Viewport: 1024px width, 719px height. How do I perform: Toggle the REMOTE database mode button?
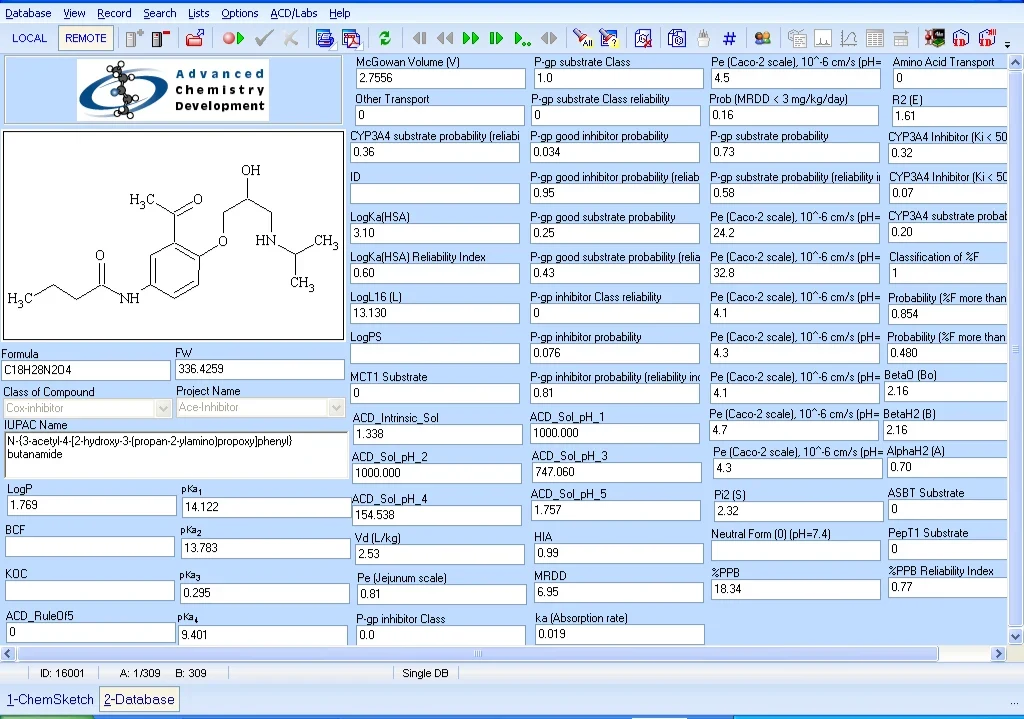coord(86,39)
